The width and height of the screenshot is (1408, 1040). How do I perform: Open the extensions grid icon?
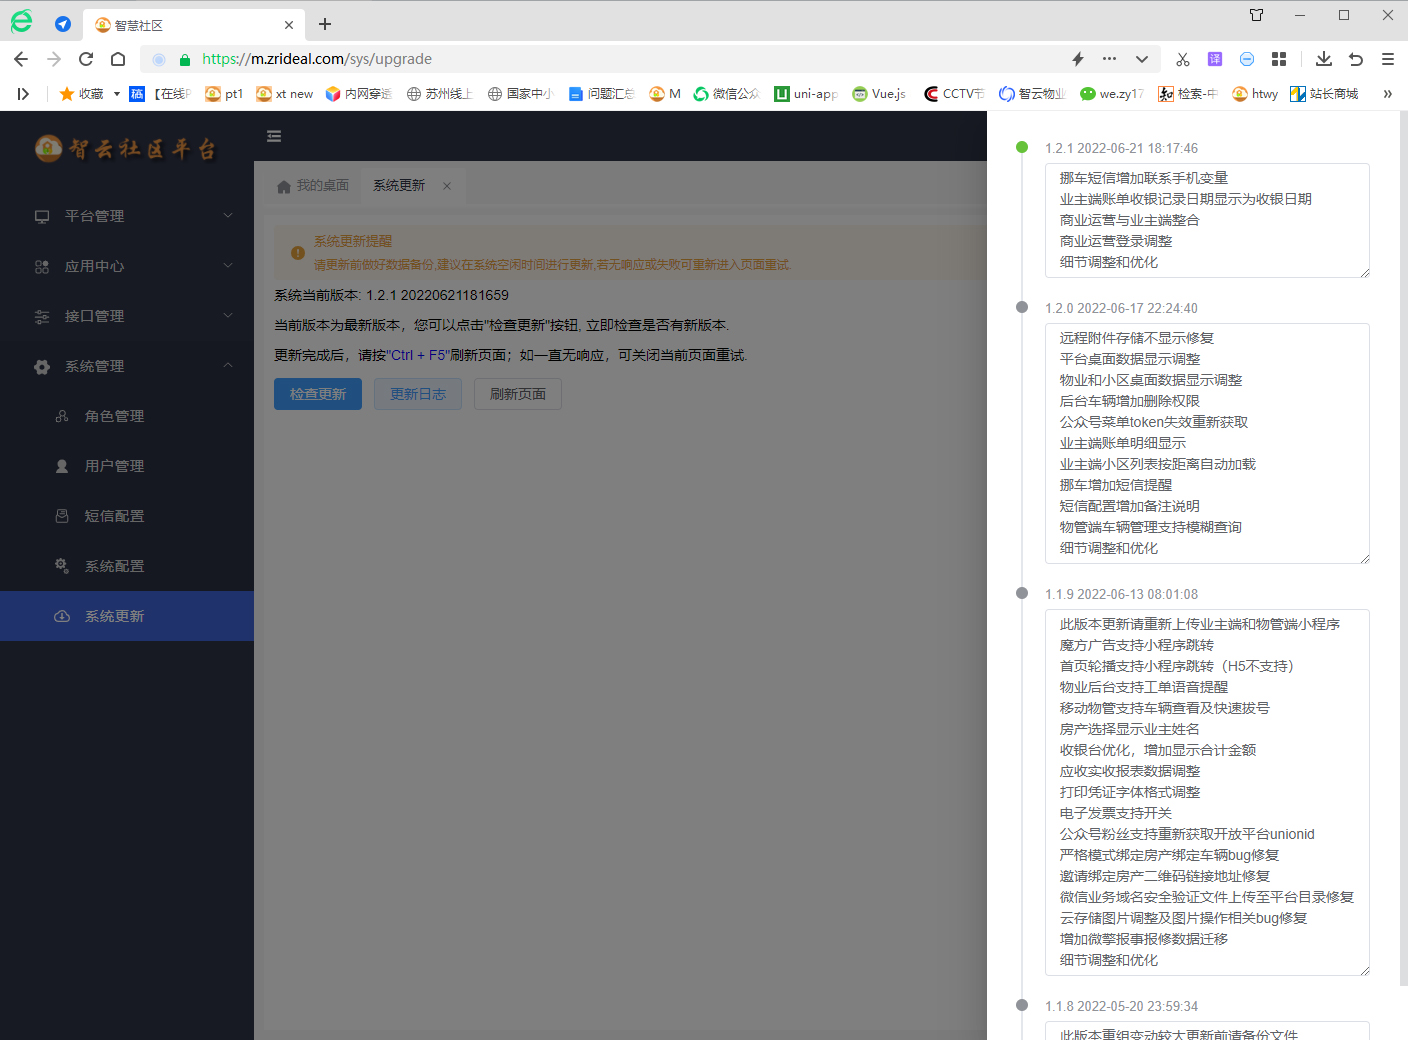click(x=1279, y=59)
